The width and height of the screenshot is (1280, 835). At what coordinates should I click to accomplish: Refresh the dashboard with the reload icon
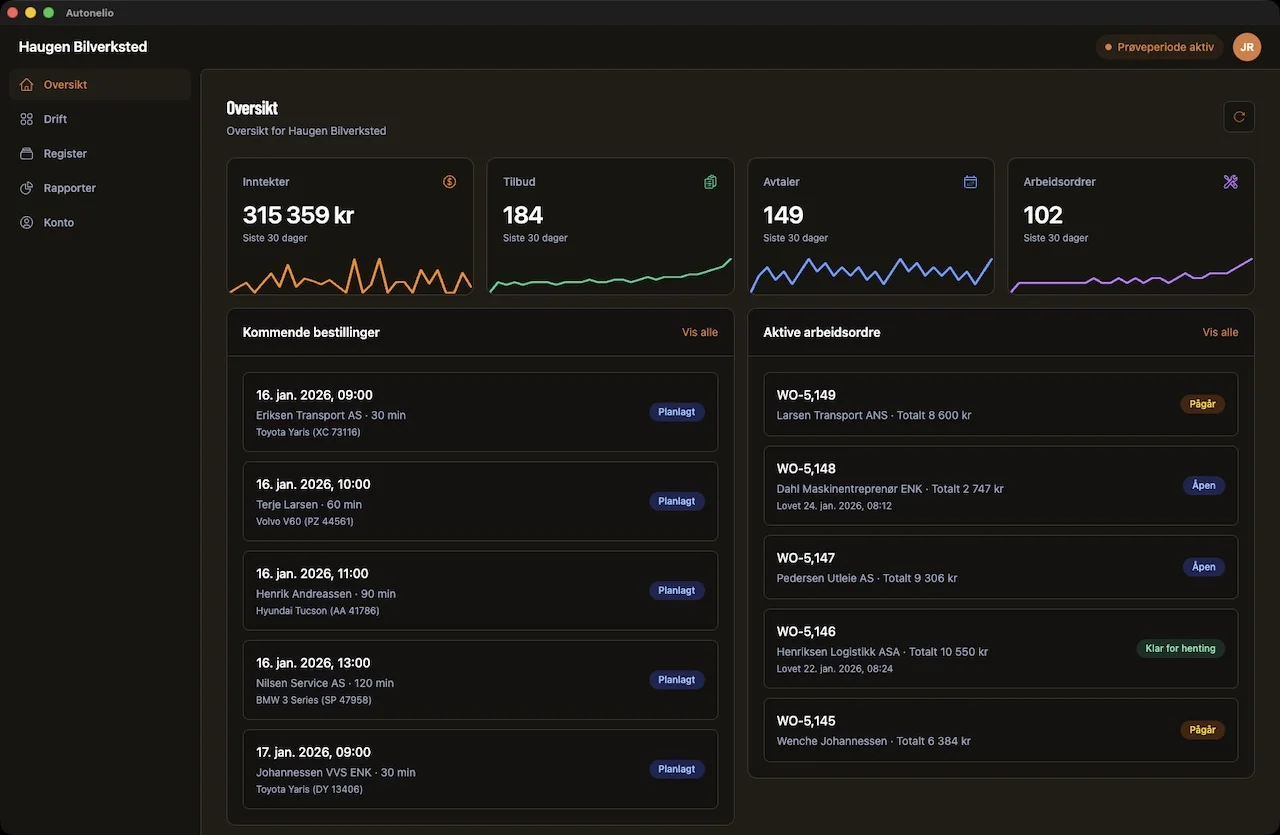(x=1238, y=116)
